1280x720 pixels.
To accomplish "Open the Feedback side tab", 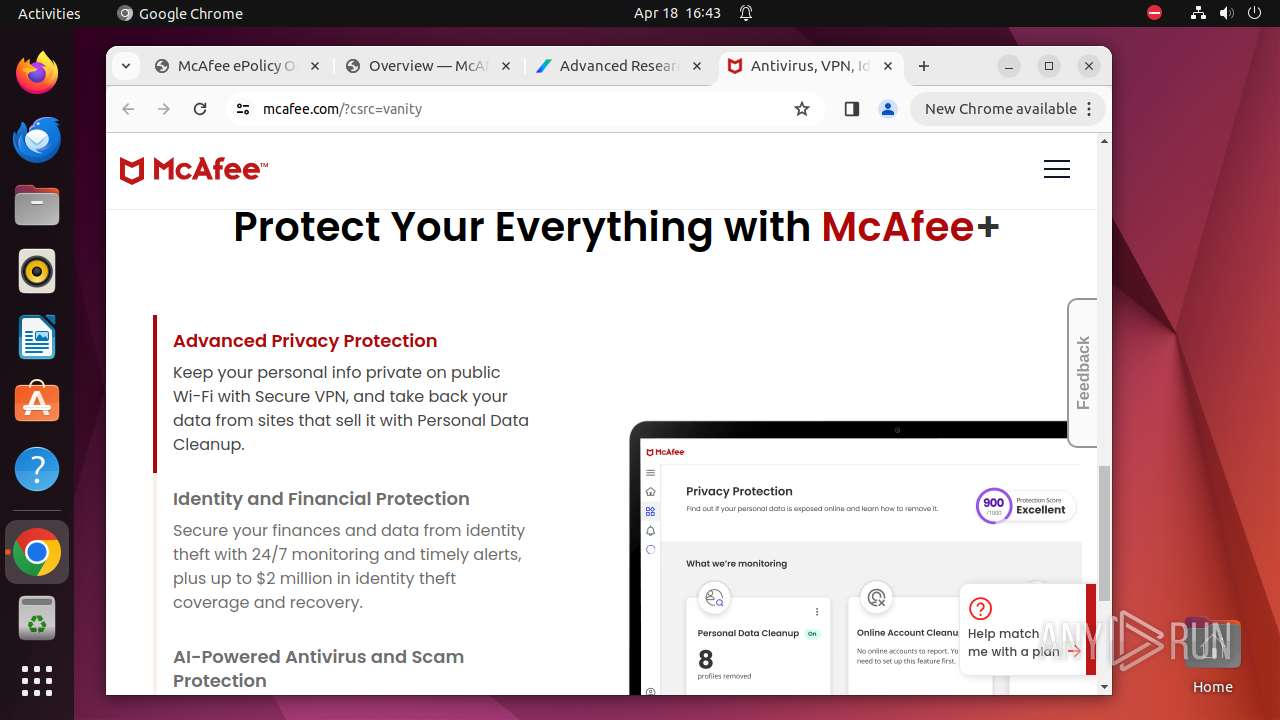I will pos(1082,372).
